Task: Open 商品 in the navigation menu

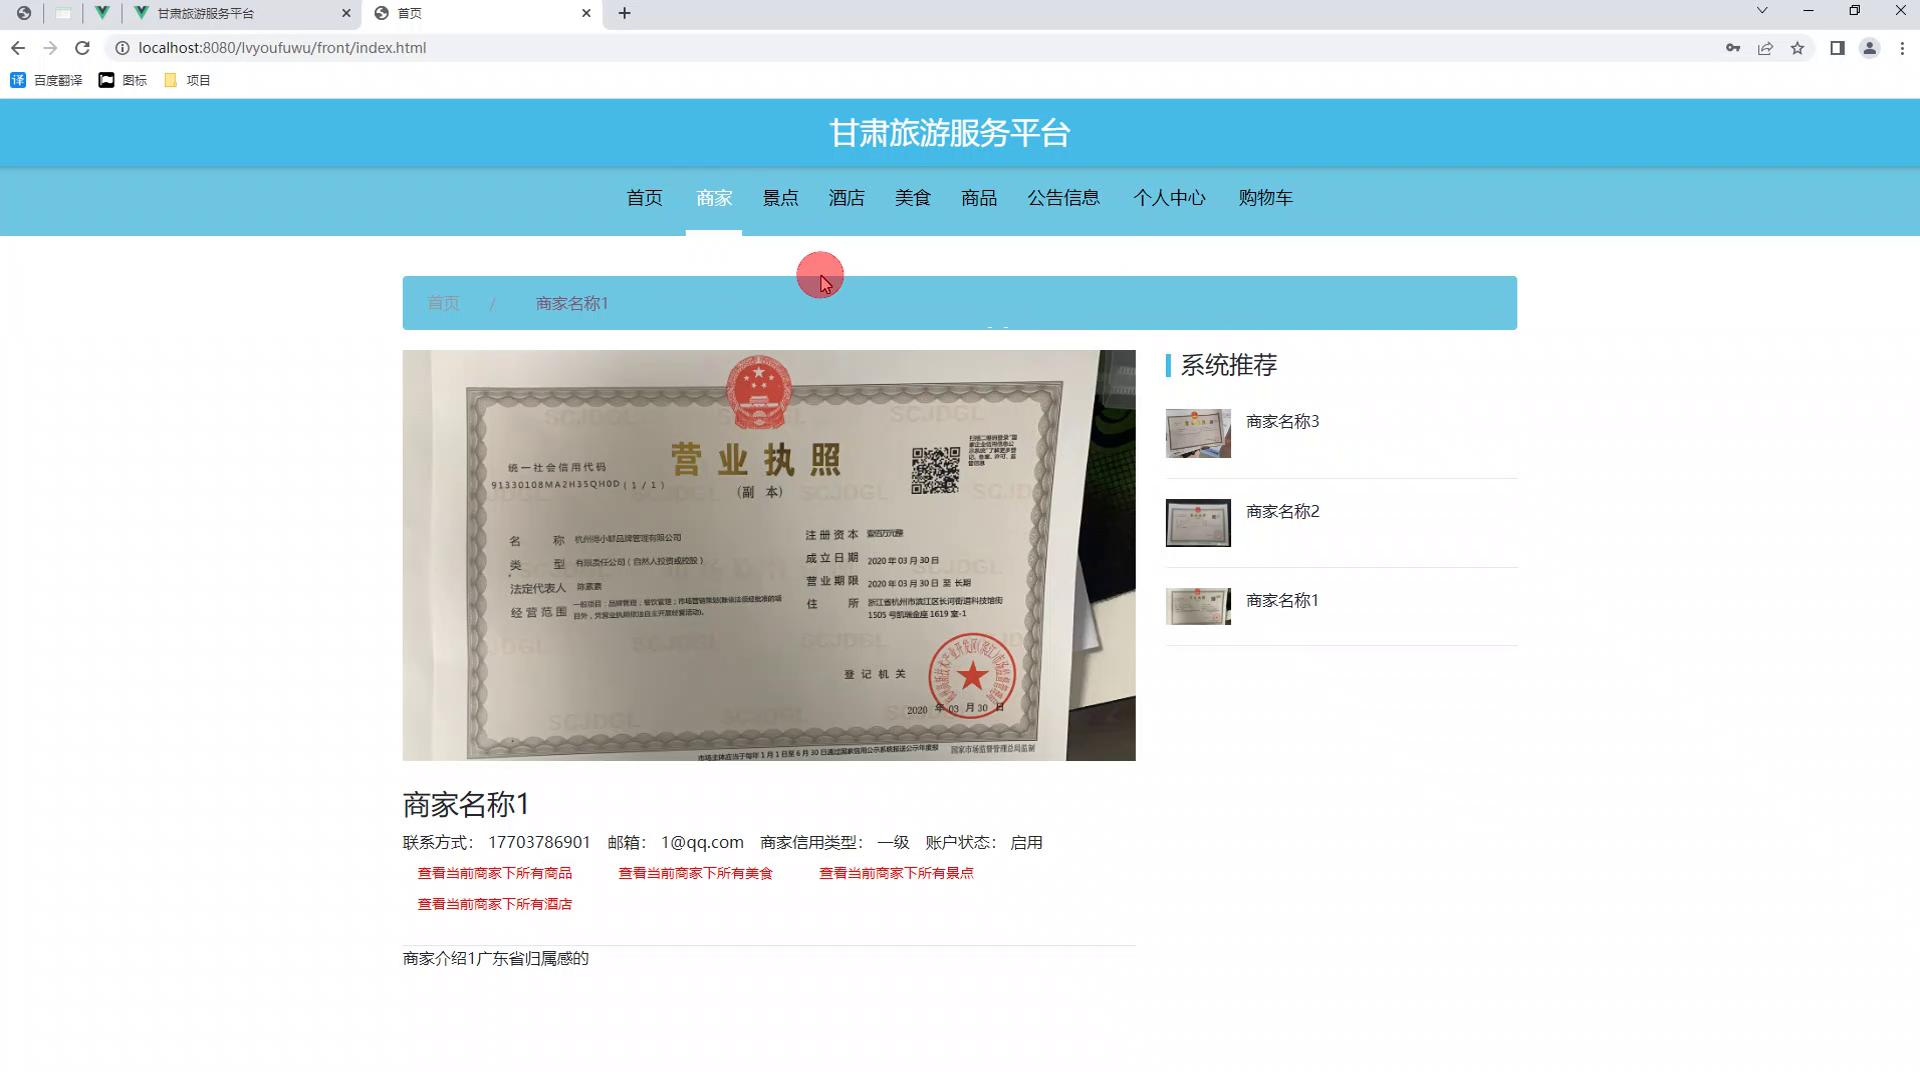Action: [x=979, y=198]
